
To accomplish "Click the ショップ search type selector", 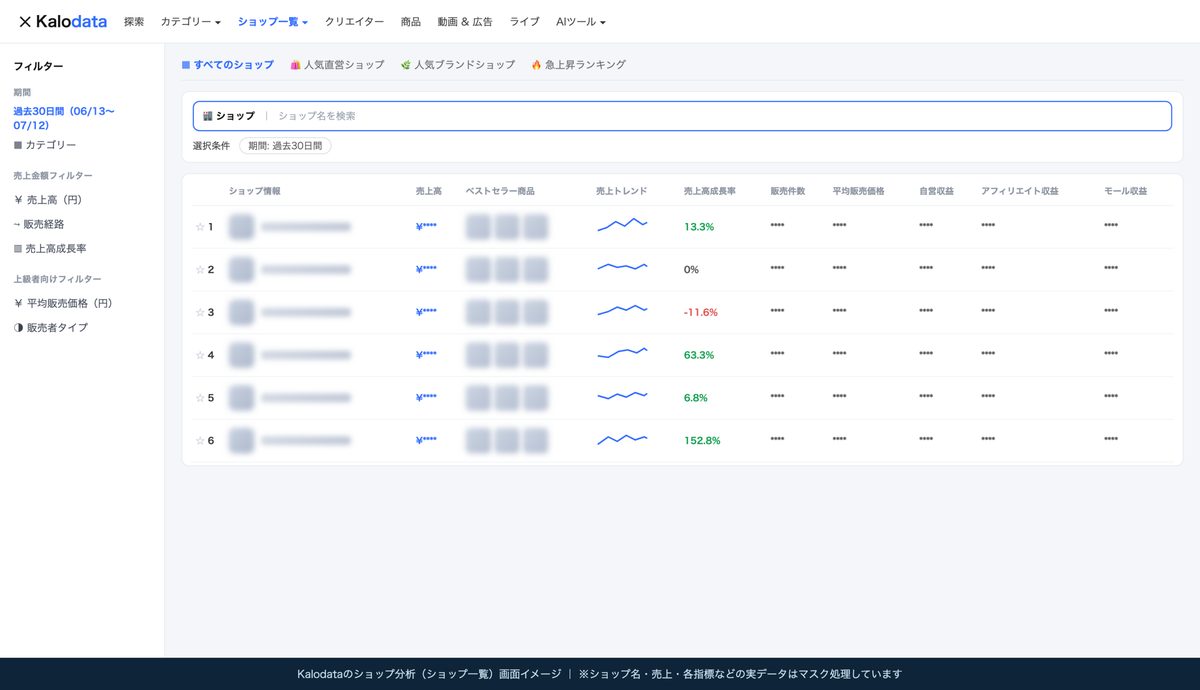I will (x=229, y=116).
